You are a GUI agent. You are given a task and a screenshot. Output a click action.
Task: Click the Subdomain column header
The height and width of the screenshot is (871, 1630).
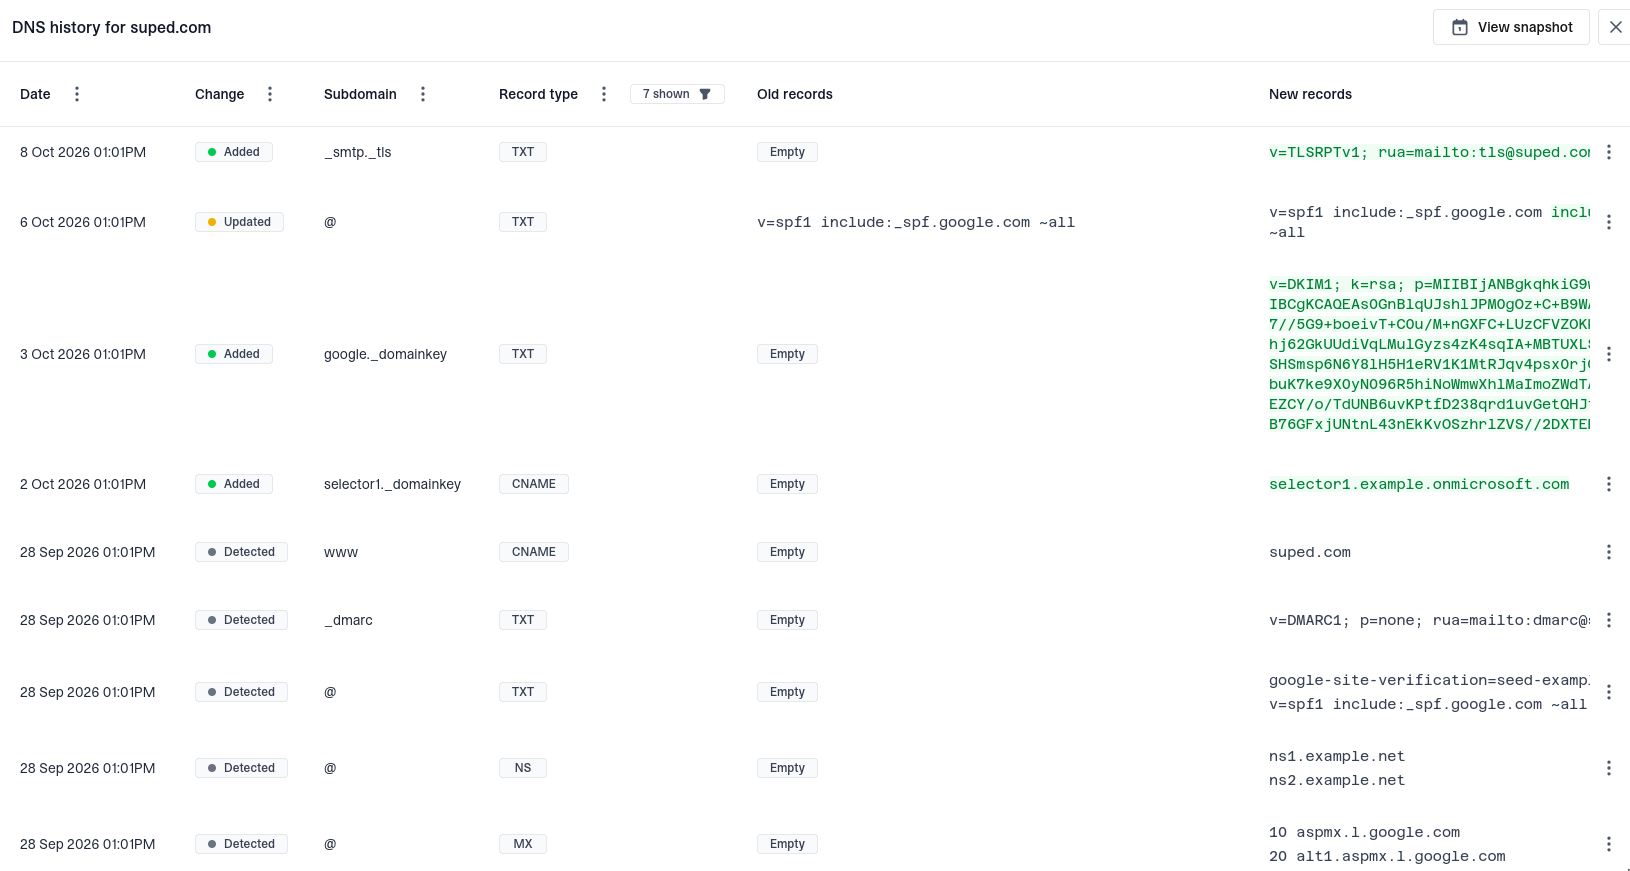[360, 94]
